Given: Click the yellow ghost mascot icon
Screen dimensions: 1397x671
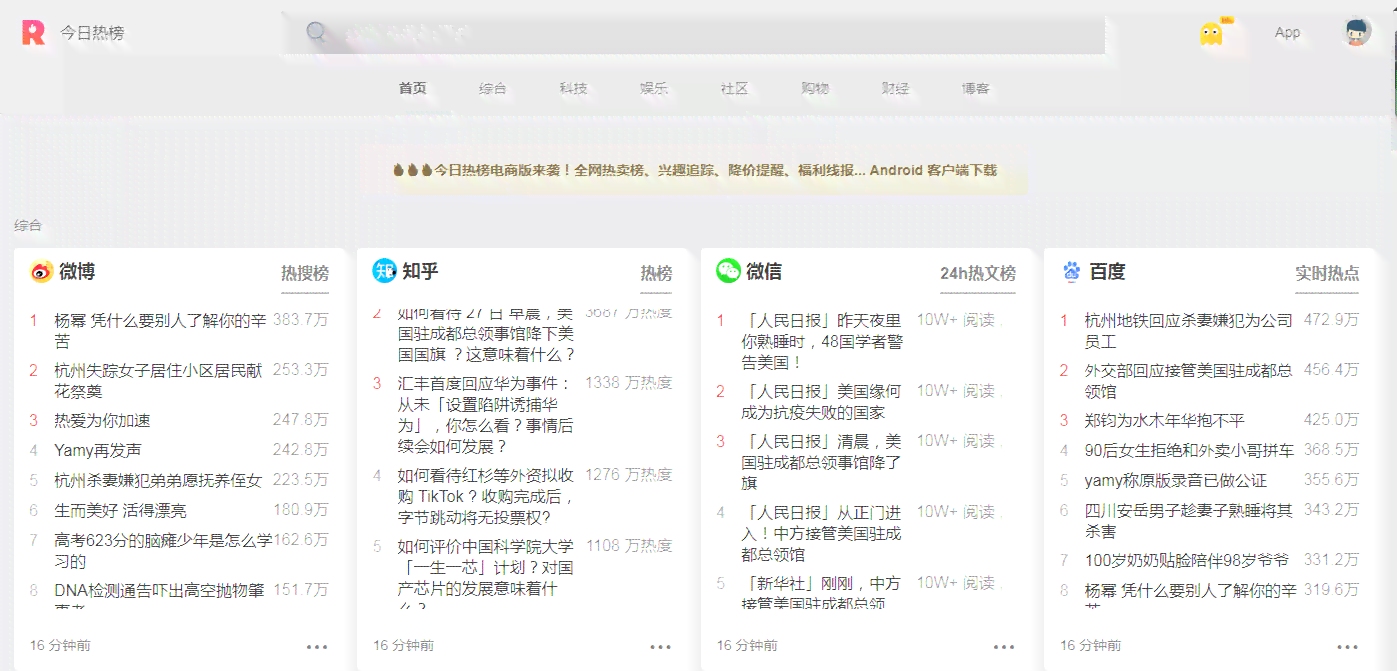Looking at the screenshot, I should (x=1211, y=34).
